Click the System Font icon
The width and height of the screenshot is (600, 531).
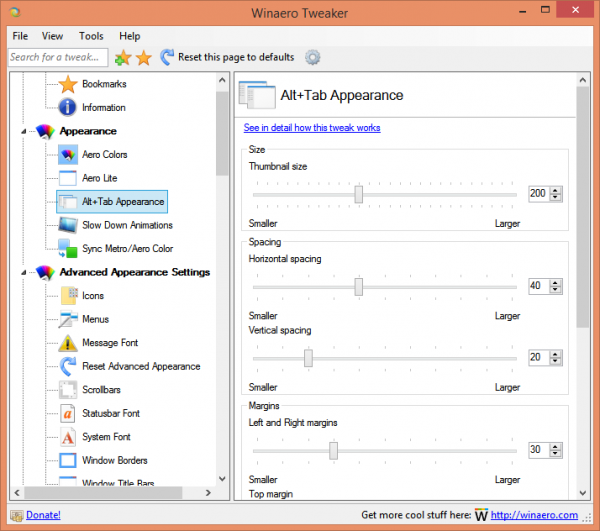tap(68, 437)
